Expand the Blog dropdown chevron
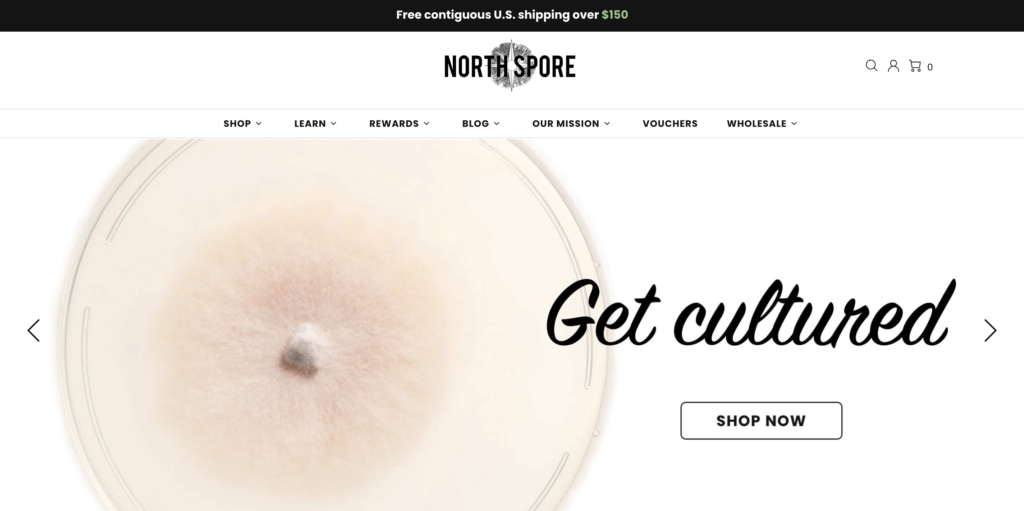1024x511 pixels. click(x=496, y=124)
